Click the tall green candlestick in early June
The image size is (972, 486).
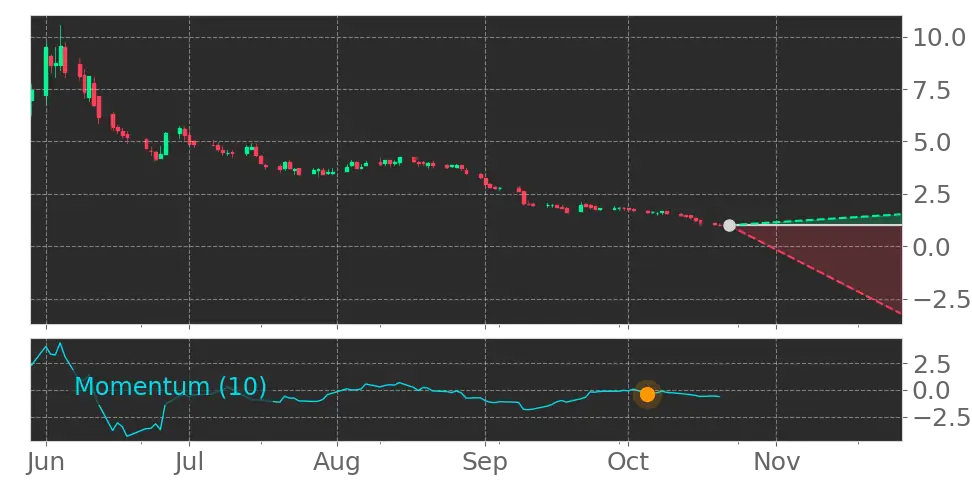pos(46,71)
